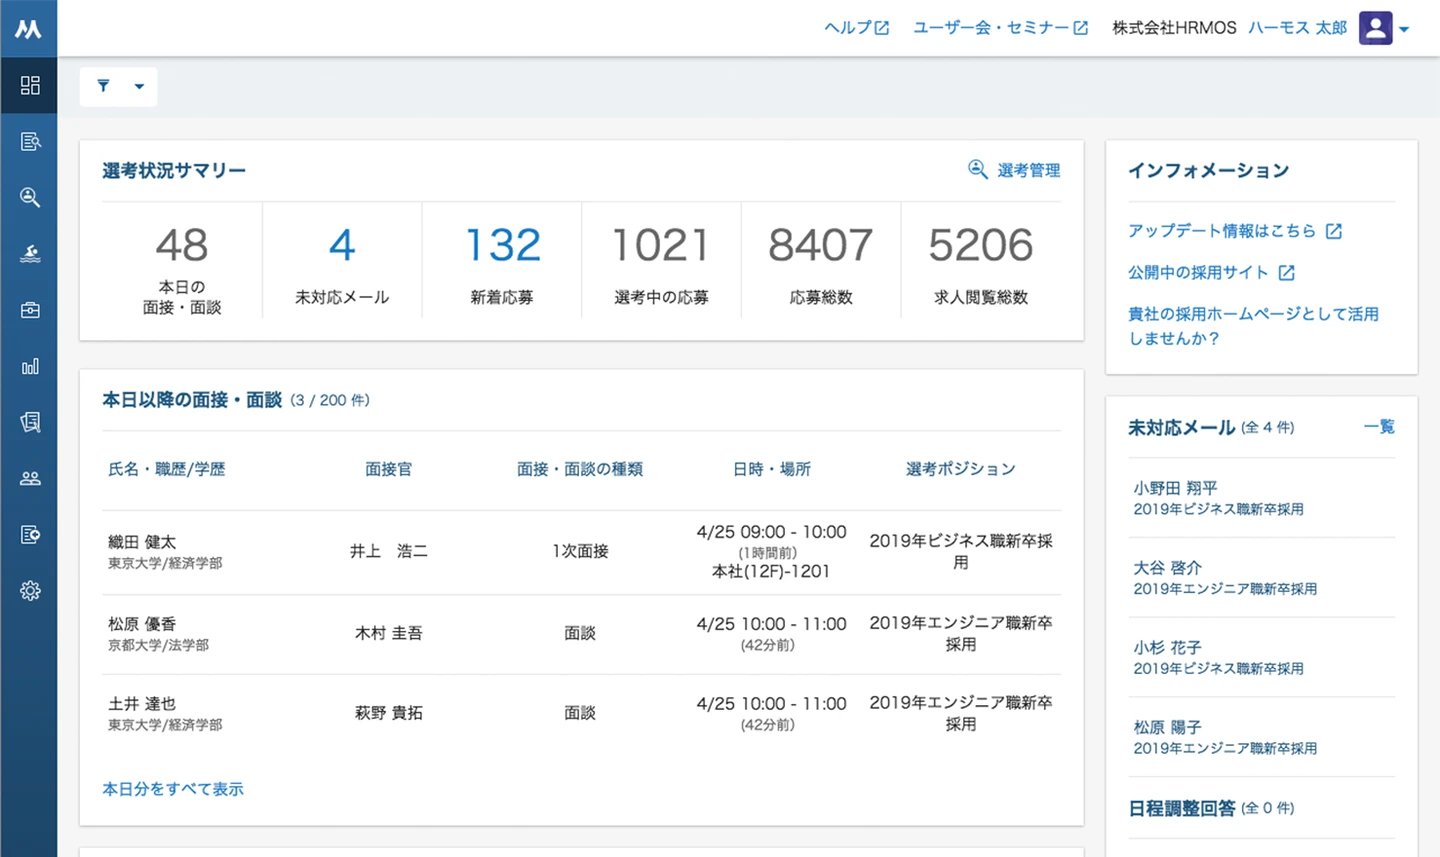Expand the user account dropdown caret
Image resolution: width=1440 pixels, height=857 pixels.
pyautogui.click(x=1404, y=29)
